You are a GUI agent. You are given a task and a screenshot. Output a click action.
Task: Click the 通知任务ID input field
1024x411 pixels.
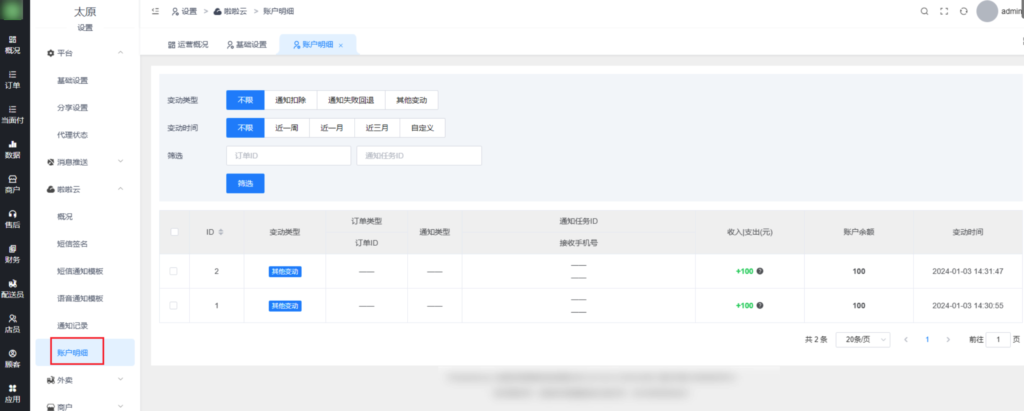[x=419, y=156]
